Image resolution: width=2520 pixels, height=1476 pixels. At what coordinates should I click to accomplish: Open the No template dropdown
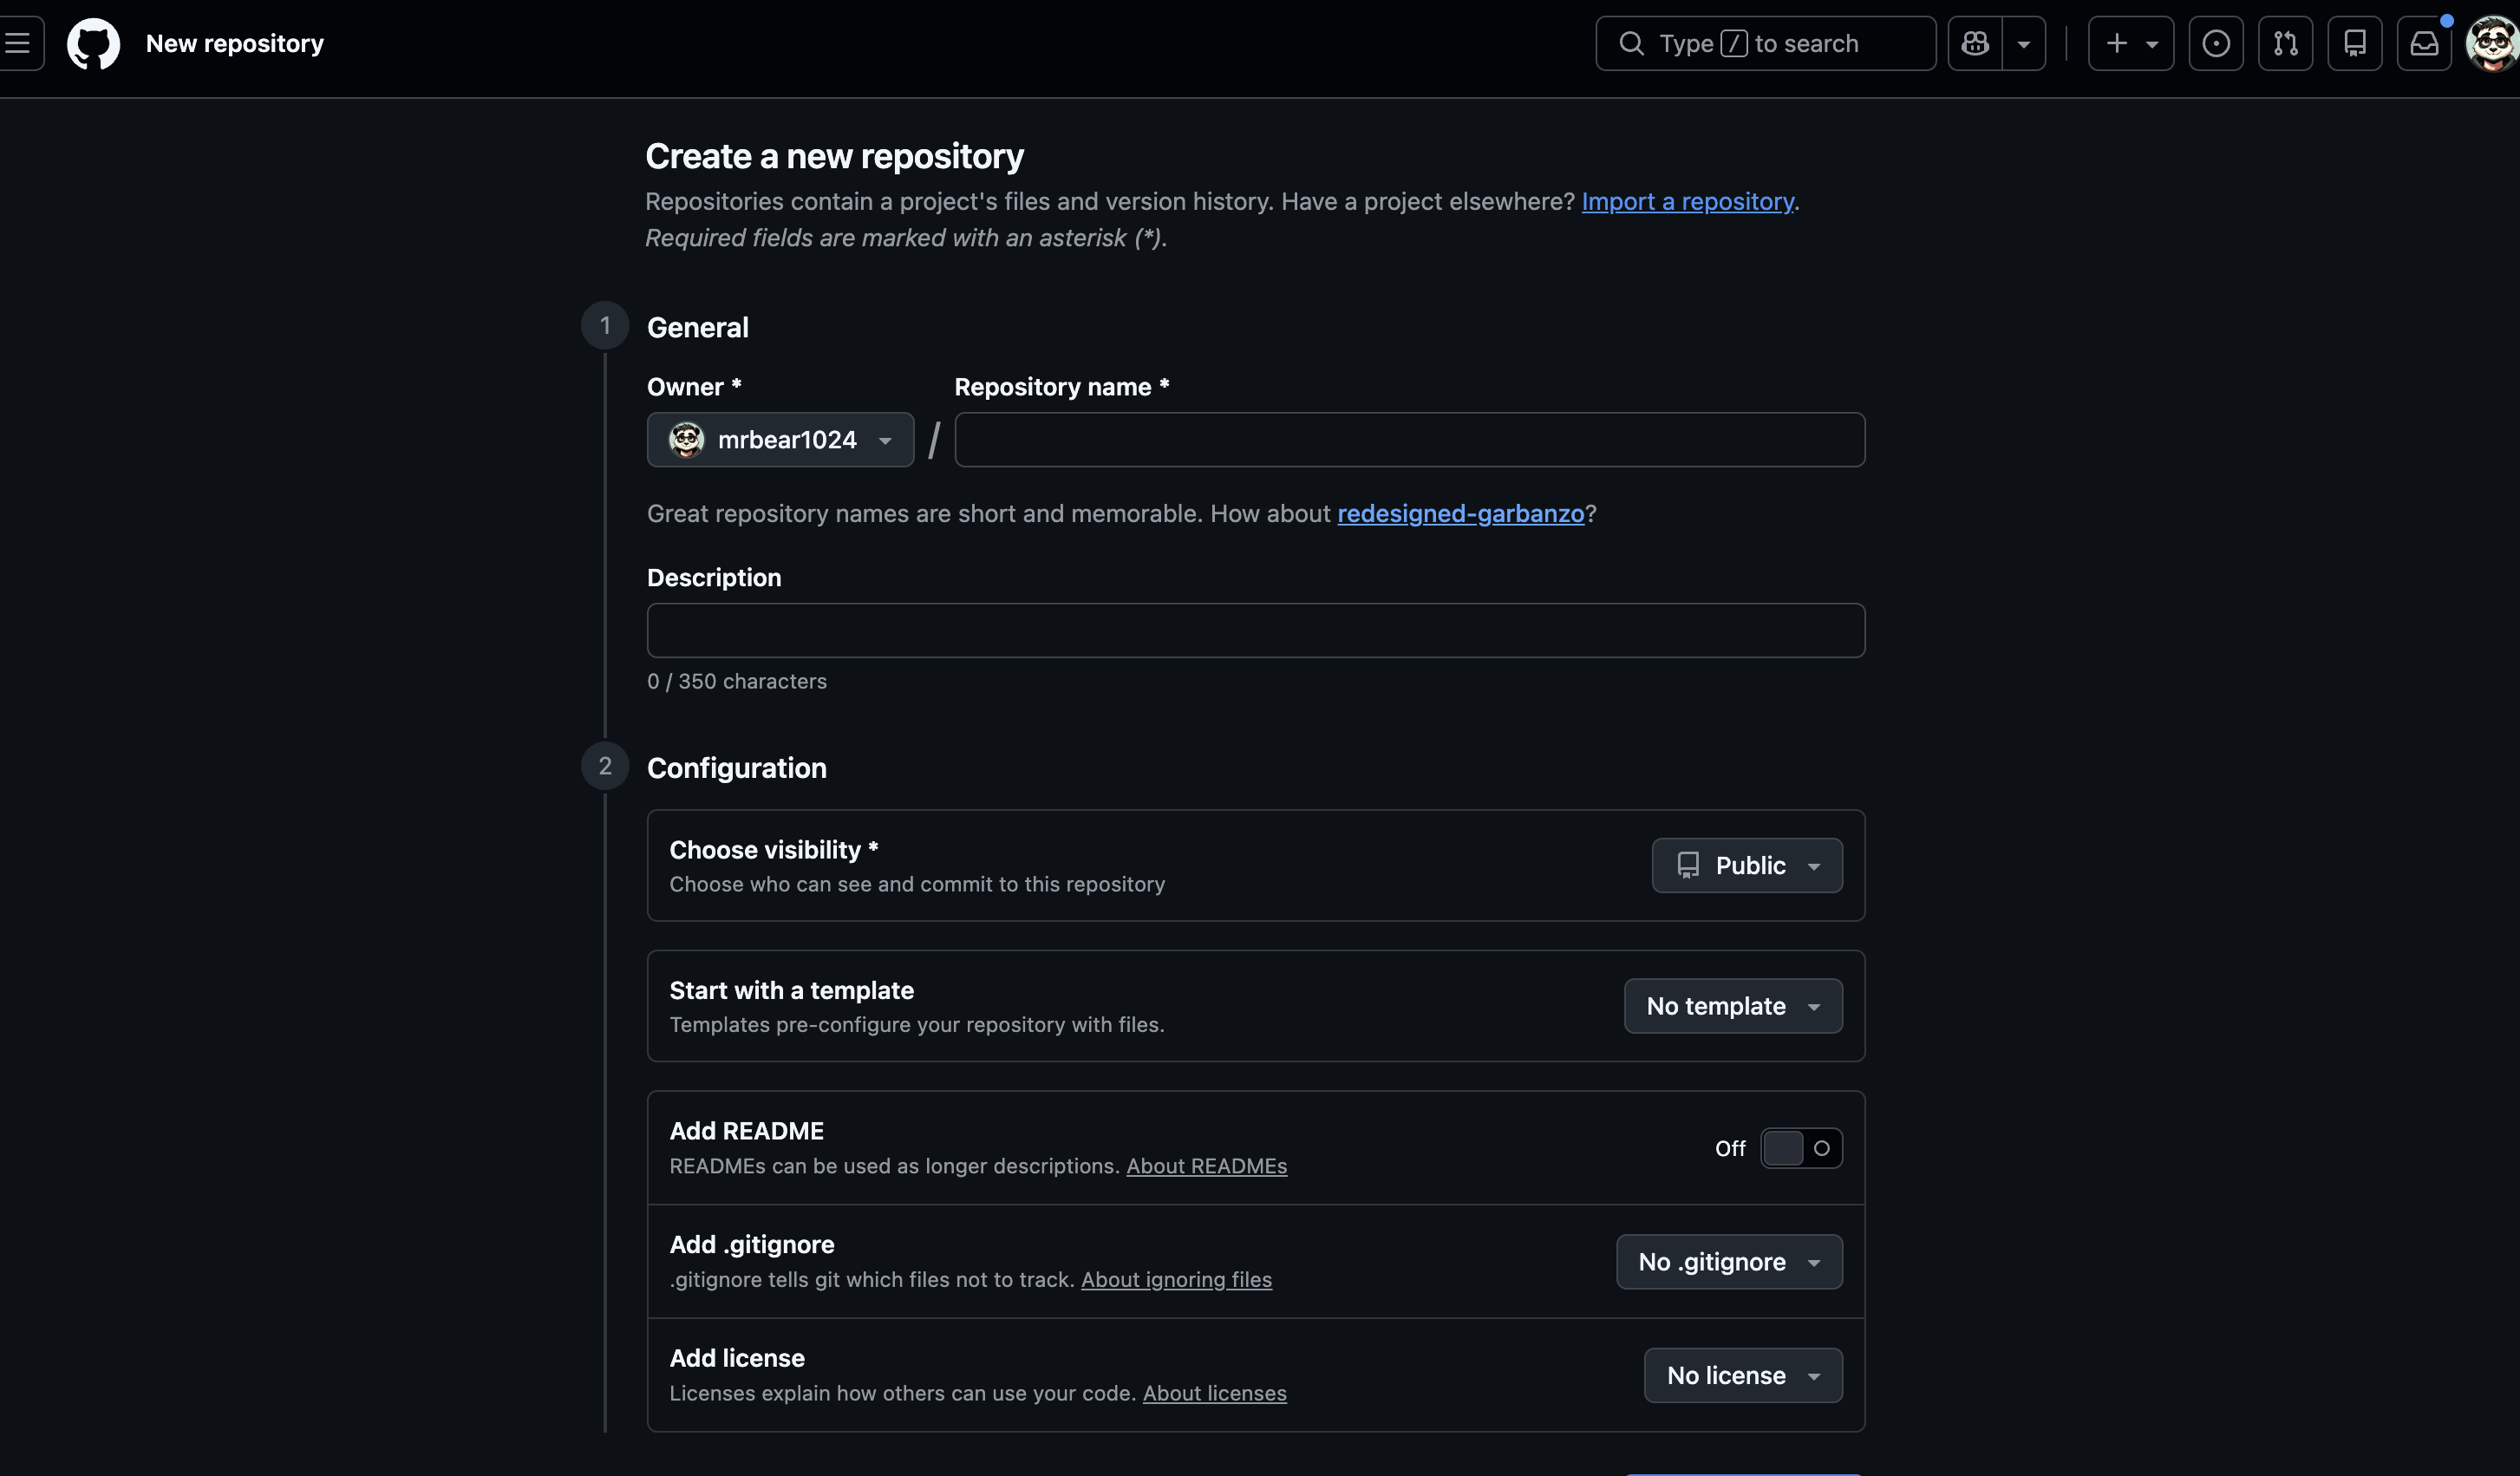point(1733,1005)
